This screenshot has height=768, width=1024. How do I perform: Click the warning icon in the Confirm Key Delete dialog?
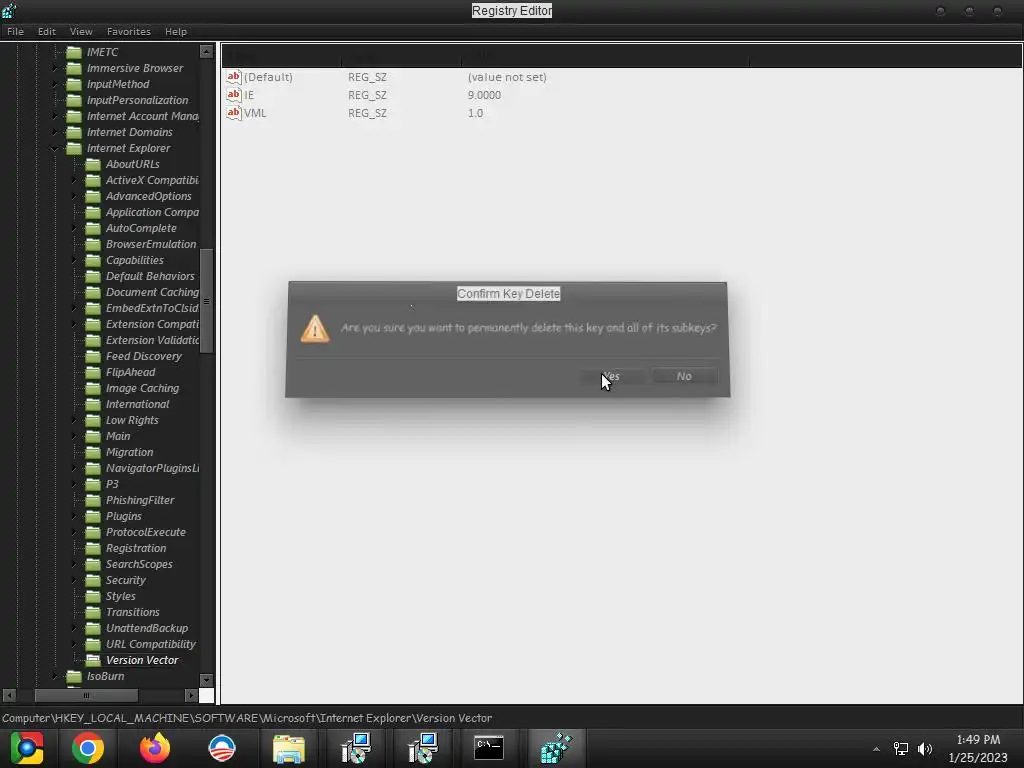[314, 328]
